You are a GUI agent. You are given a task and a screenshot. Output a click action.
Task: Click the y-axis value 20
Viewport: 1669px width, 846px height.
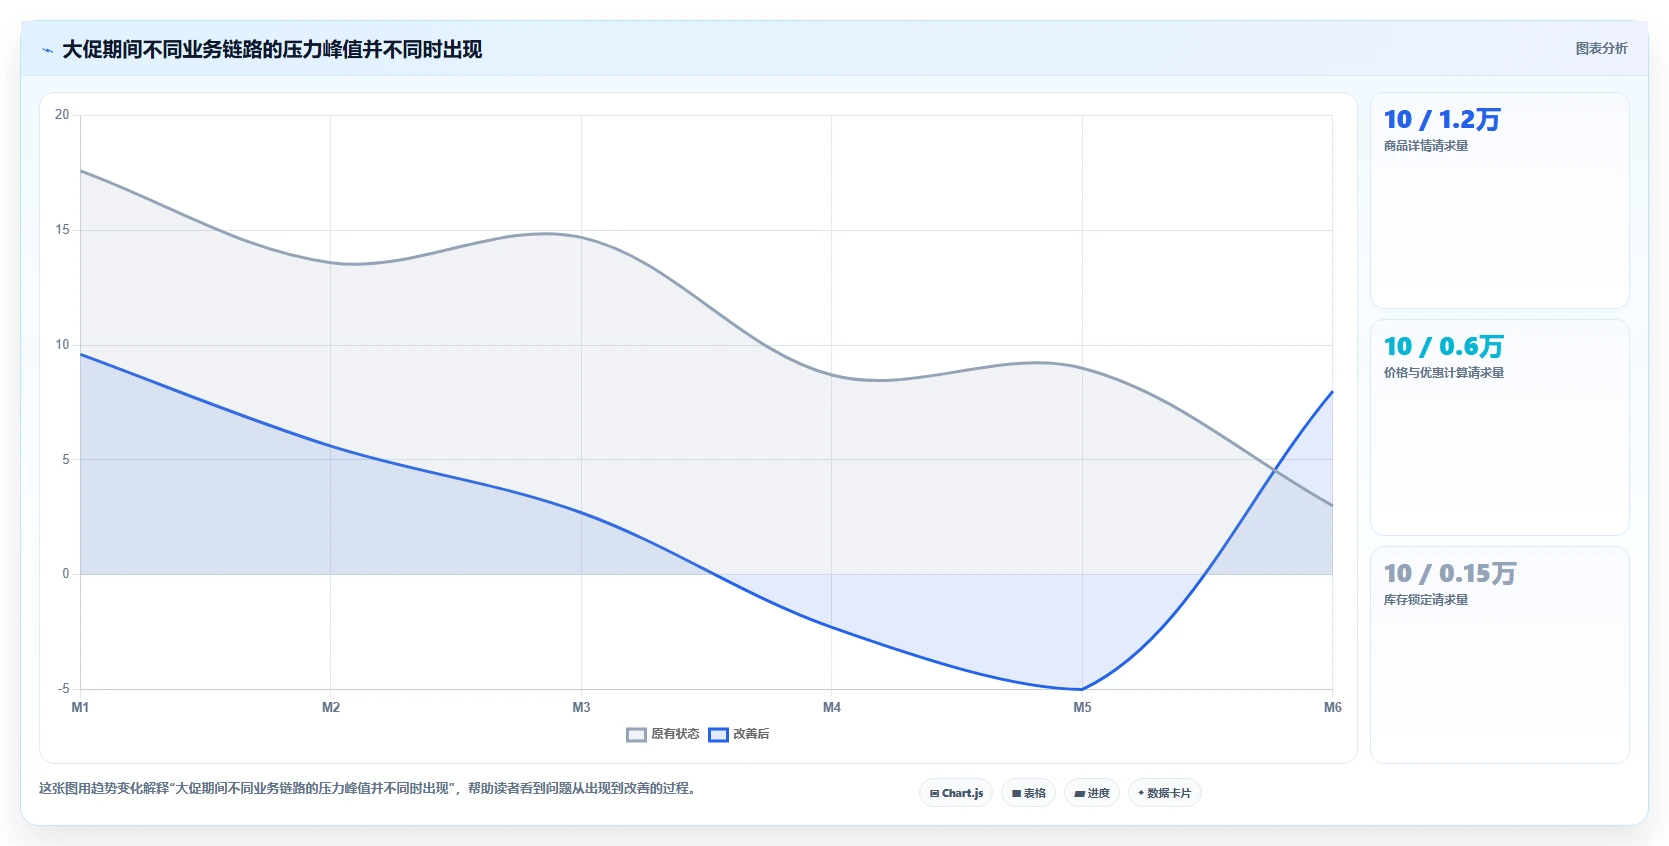point(62,115)
